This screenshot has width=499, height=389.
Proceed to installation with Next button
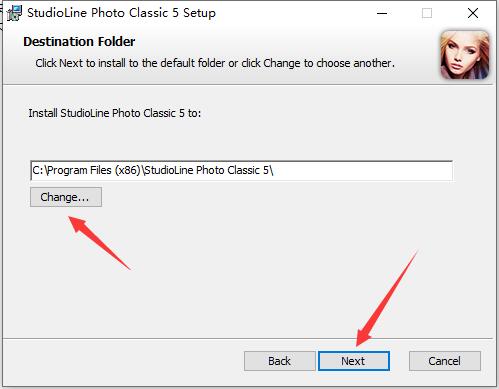pyautogui.click(x=354, y=361)
